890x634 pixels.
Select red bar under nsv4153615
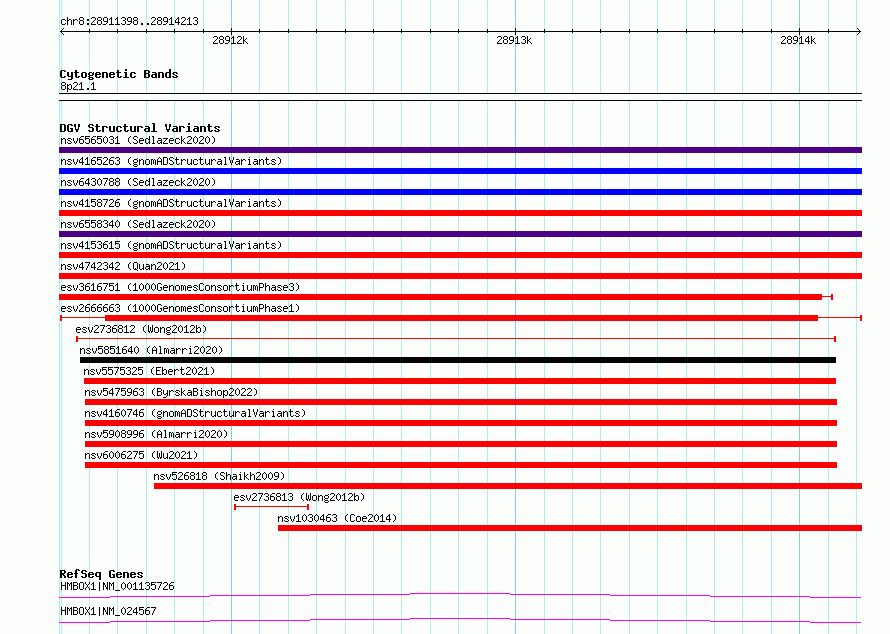click(460, 255)
